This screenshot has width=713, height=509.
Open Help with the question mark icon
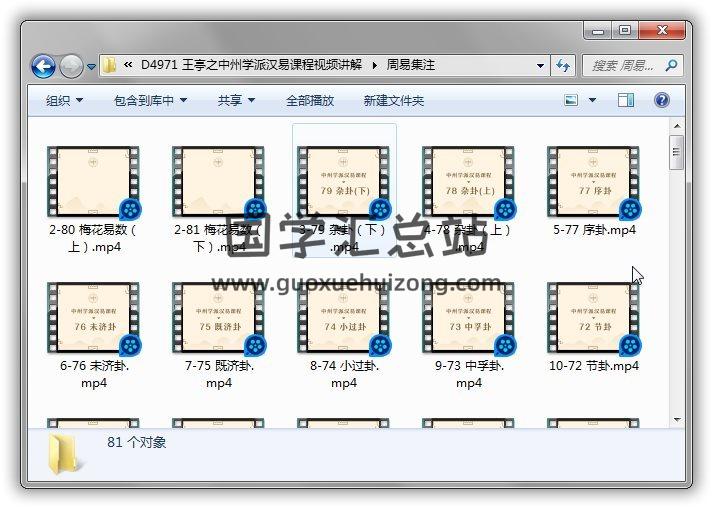point(662,100)
